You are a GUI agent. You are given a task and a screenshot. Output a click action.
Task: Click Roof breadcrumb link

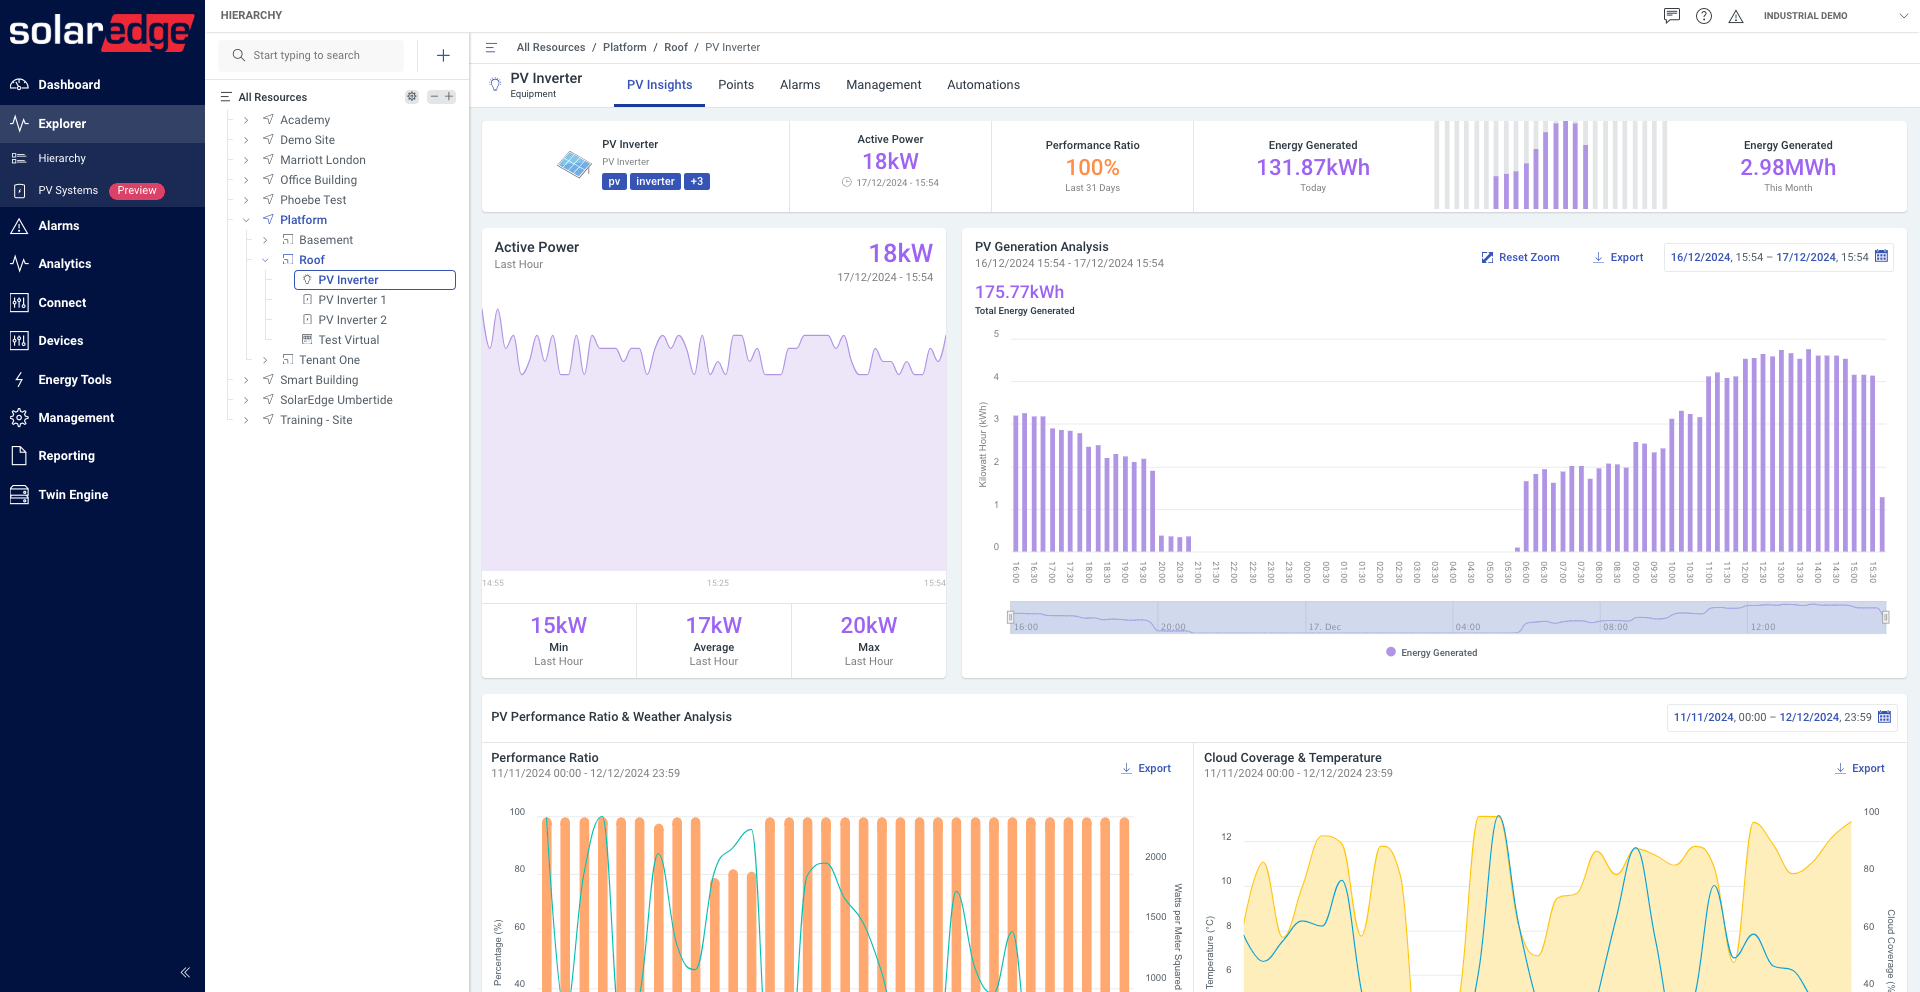coord(676,48)
